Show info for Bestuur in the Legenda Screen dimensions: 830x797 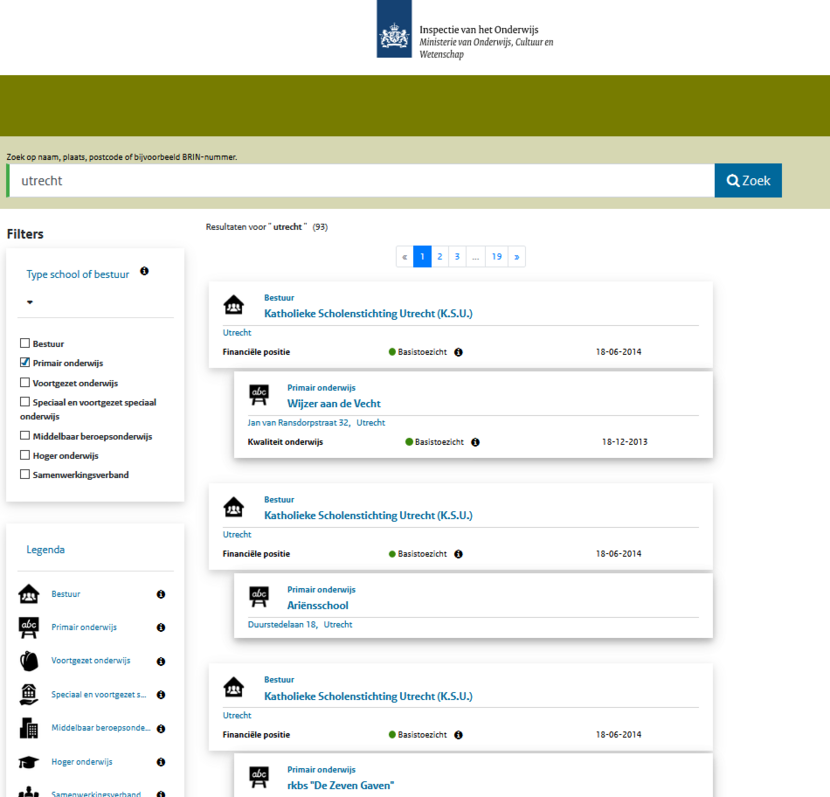point(161,594)
